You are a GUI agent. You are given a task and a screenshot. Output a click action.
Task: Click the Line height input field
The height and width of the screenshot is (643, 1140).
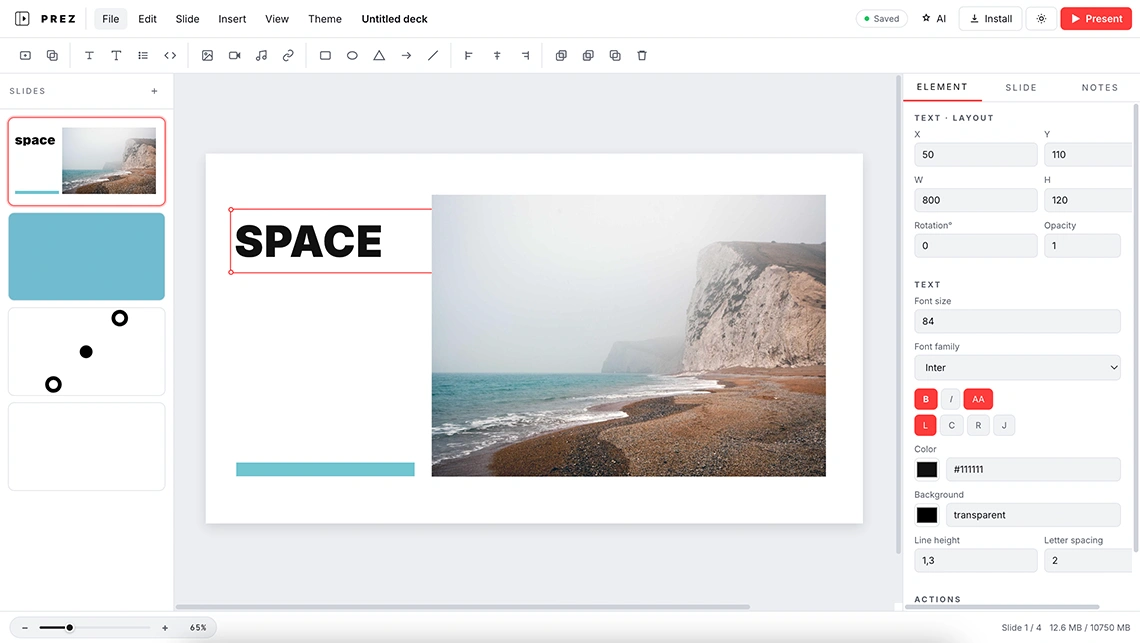pyautogui.click(x=976, y=561)
